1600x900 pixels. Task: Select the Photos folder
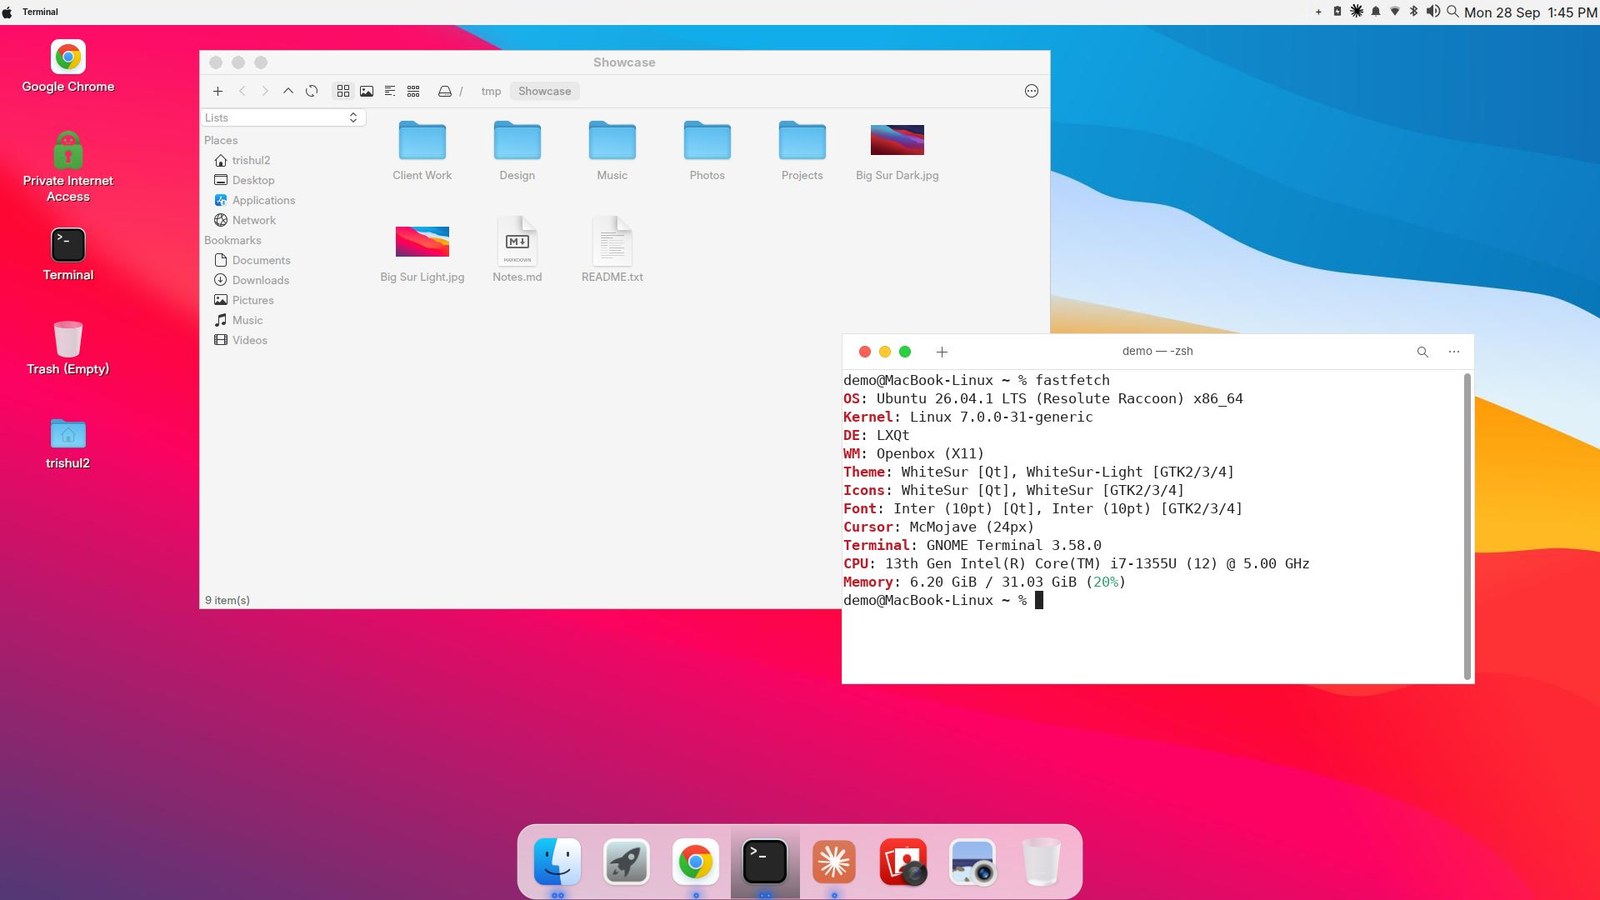click(707, 151)
